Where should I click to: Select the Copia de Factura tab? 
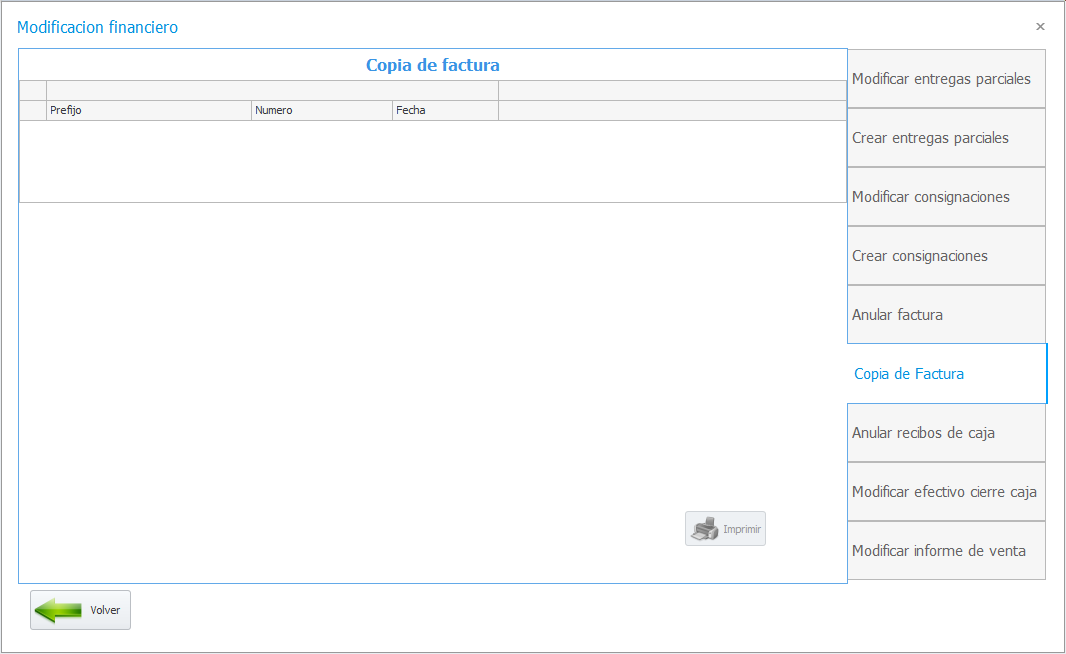[947, 374]
